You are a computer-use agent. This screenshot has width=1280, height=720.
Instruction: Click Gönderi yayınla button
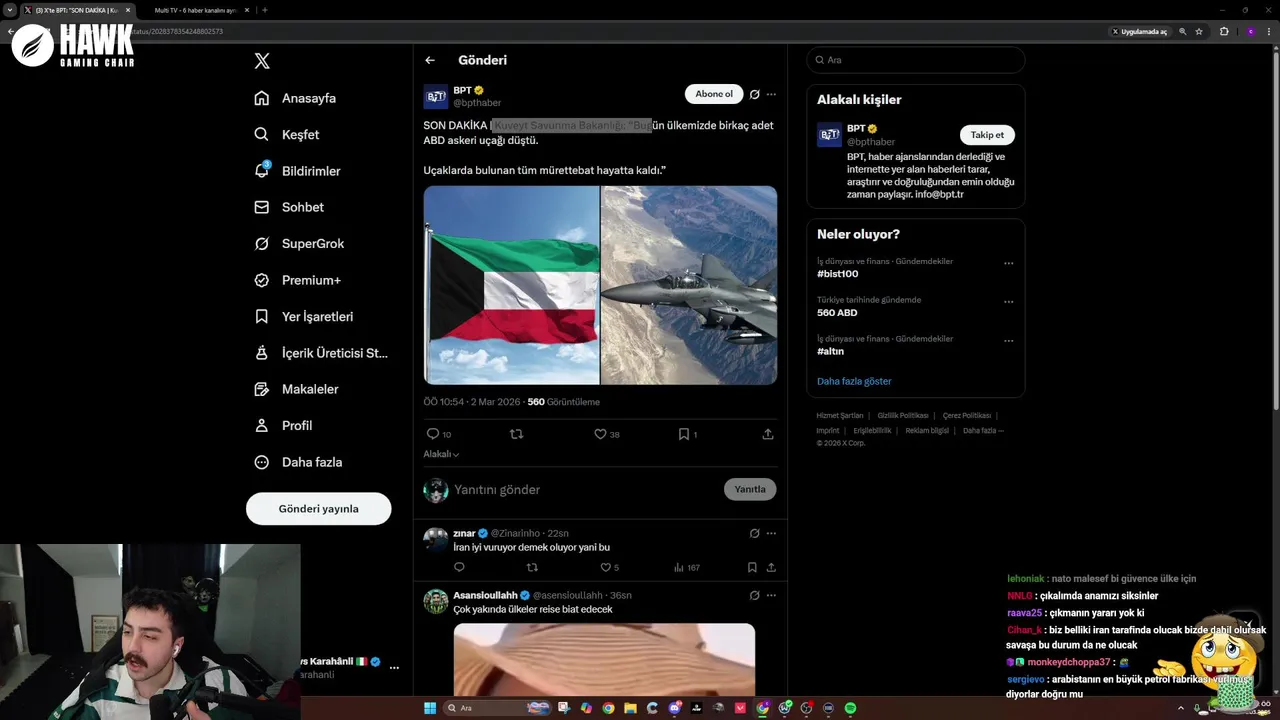point(318,508)
